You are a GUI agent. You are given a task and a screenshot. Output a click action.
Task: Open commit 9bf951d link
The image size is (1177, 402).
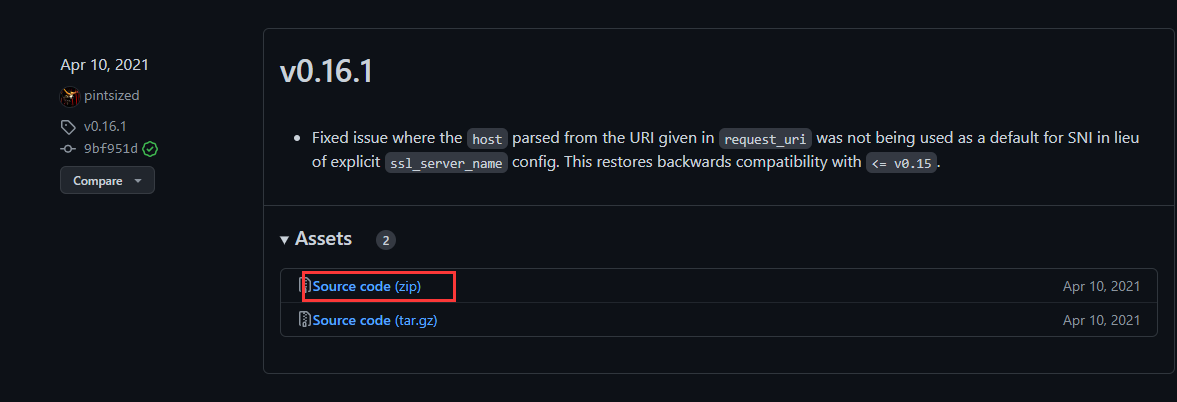coord(110,149)
